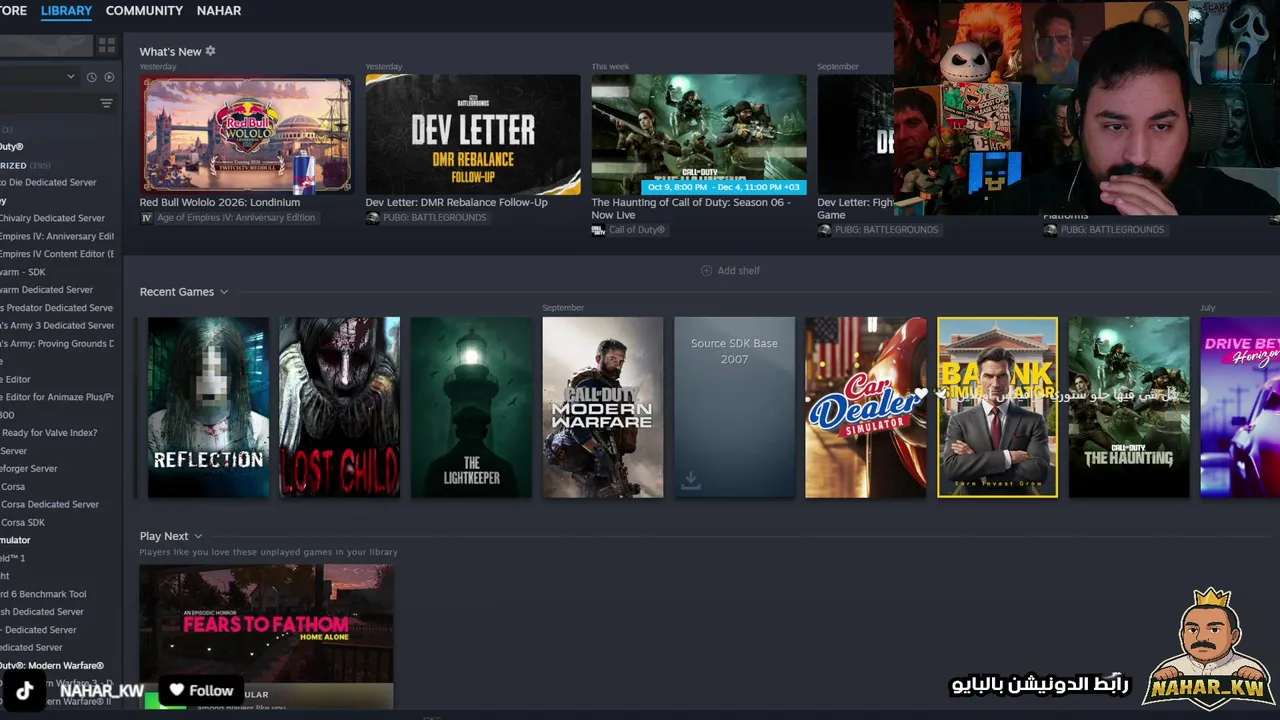Select Call of Duty Modern Warfare cover

click(x=603, y=407)
